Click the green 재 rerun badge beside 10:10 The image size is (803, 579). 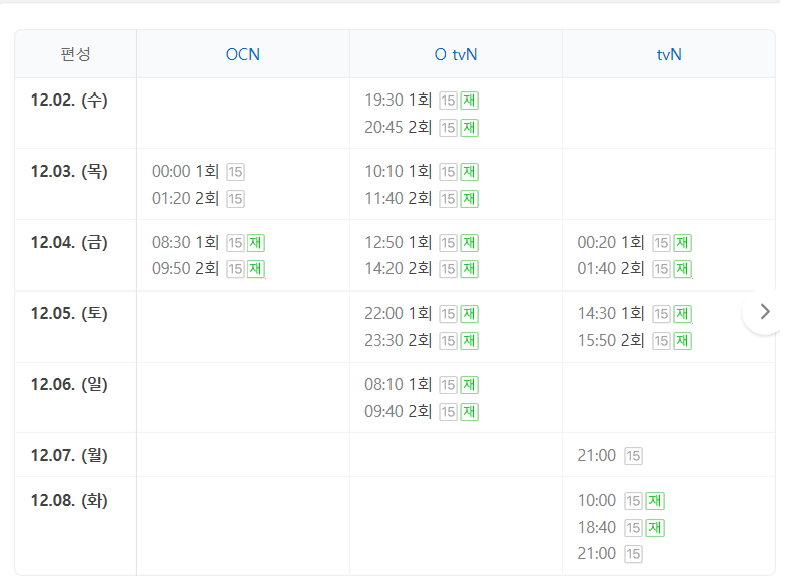[x=469, y=172]
